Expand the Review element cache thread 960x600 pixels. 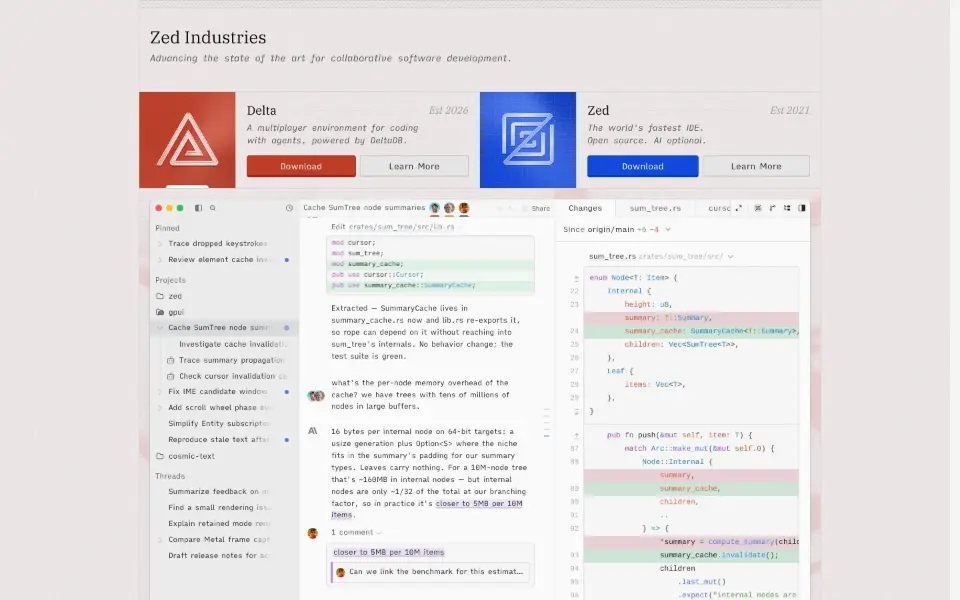point(160,260)
